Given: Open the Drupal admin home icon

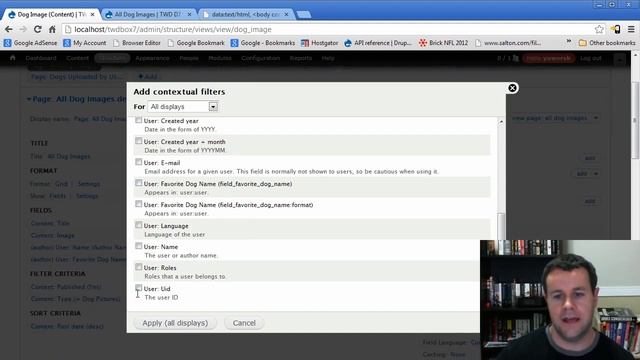Looking at the screenshot, I should [x=13, y=58].
